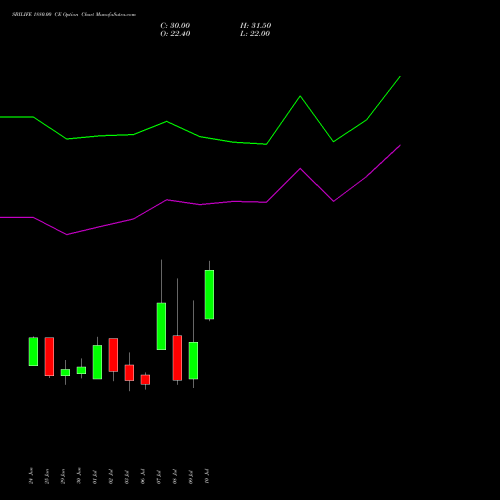Select the 25 Jun date label
Screen dimensions: 500x500
47,476
